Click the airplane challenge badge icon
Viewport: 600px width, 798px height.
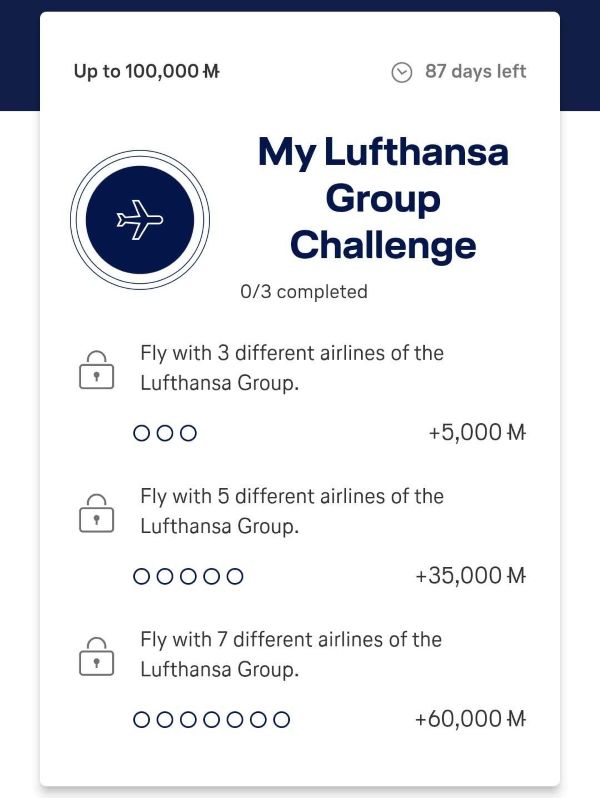pos(139,220)
